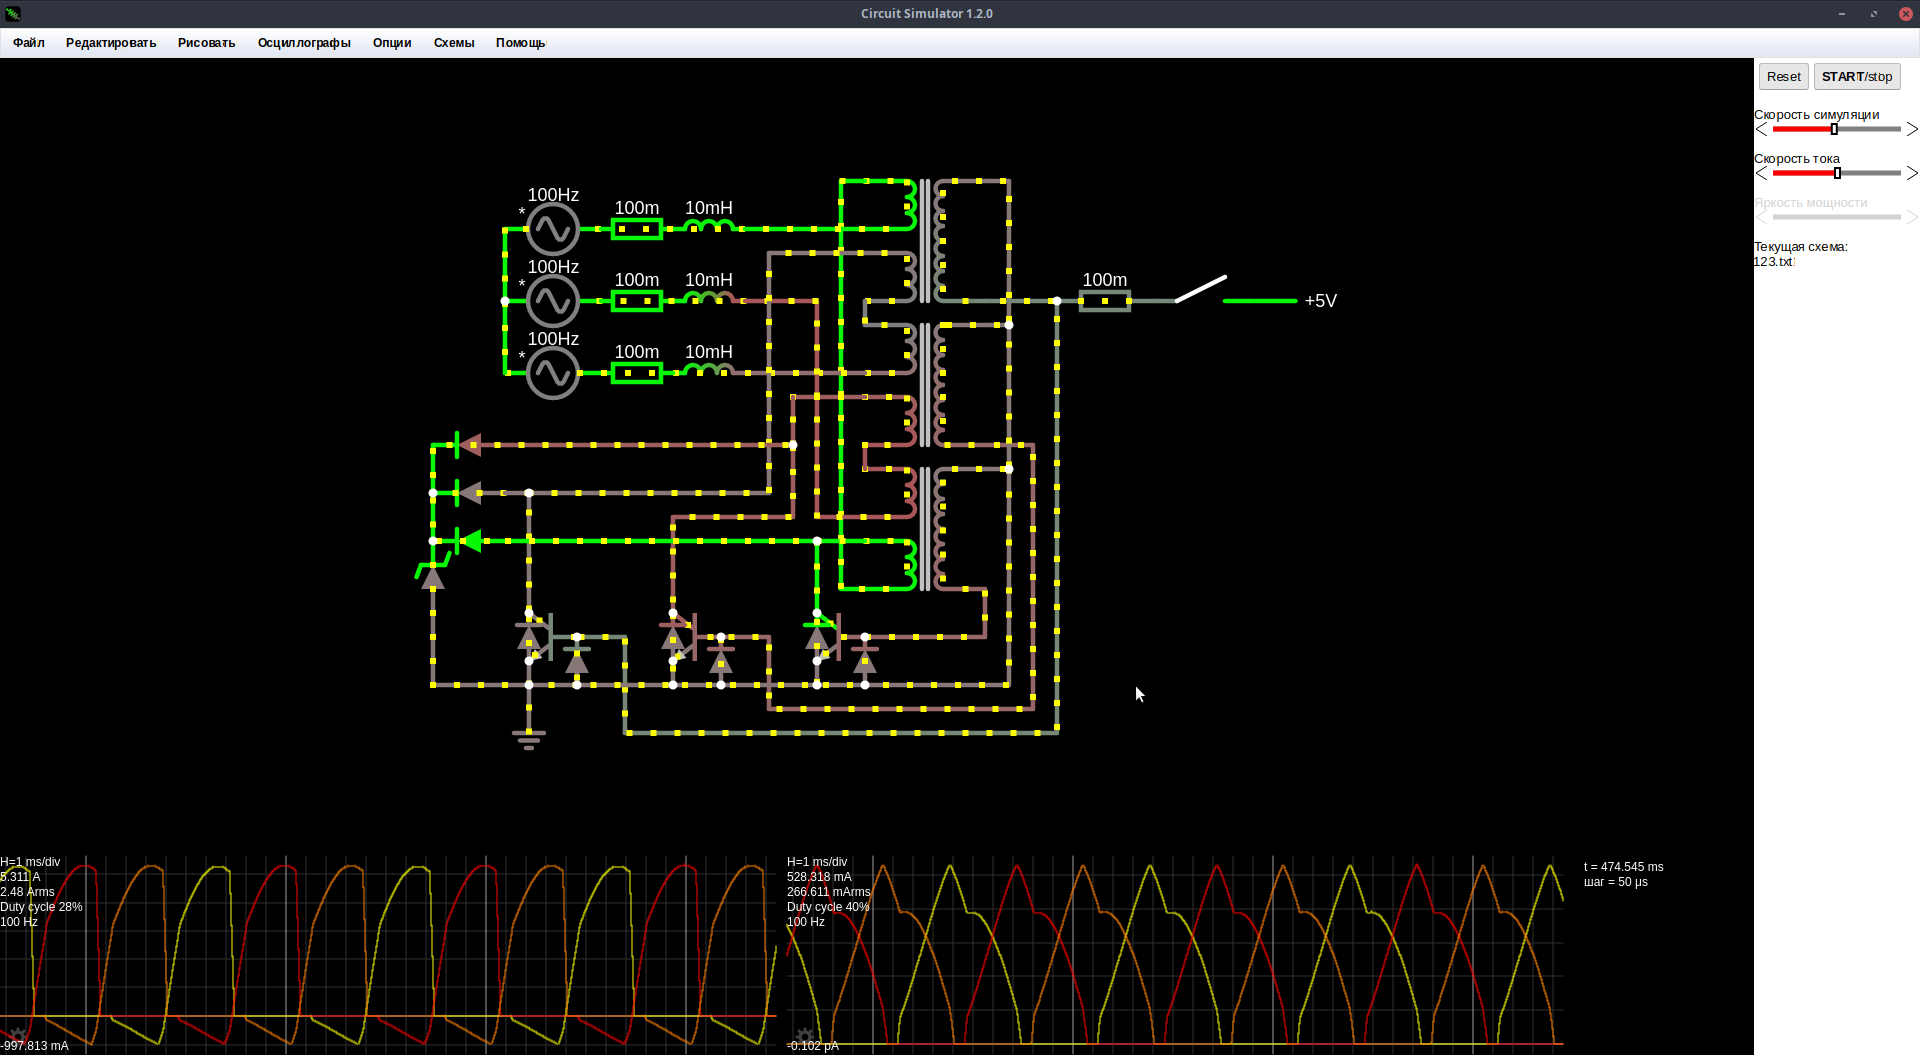The height and width of the screenshot is (1055, 1920).
Task: Select the top 100Hz AC source
Action: point(552,229)
